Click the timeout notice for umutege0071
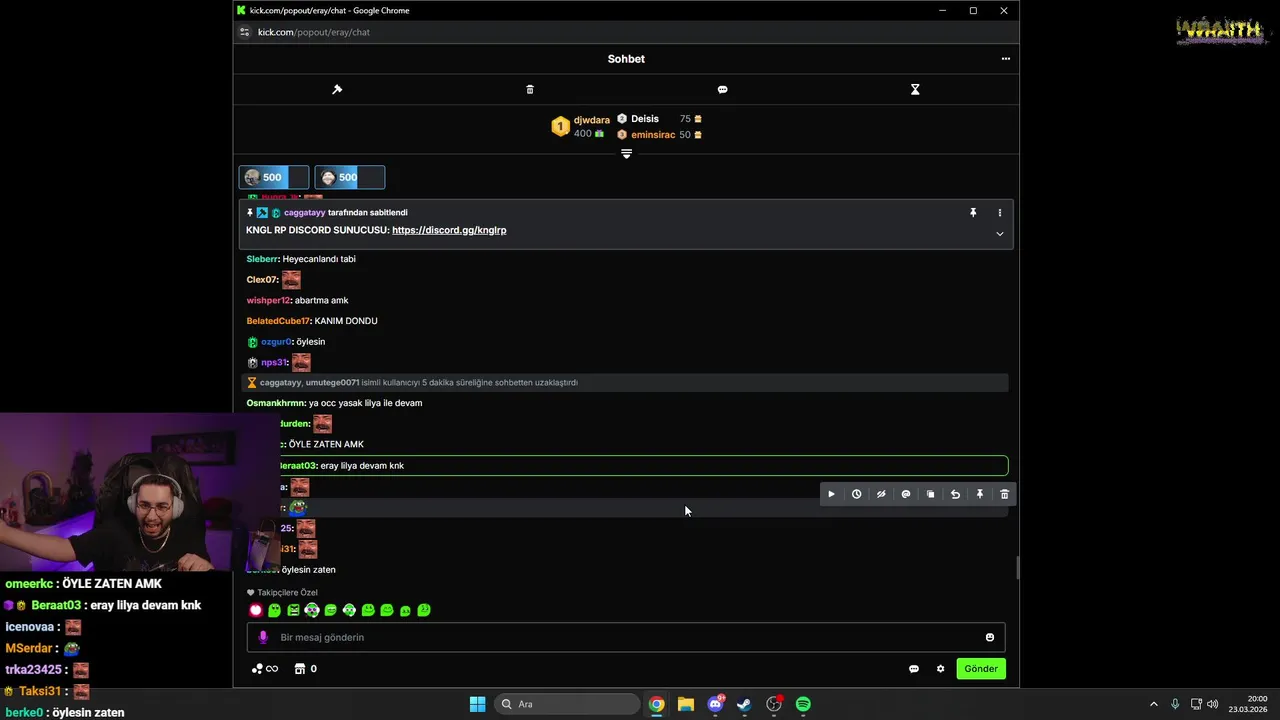The image size is (1280, 720). [626, 383]
